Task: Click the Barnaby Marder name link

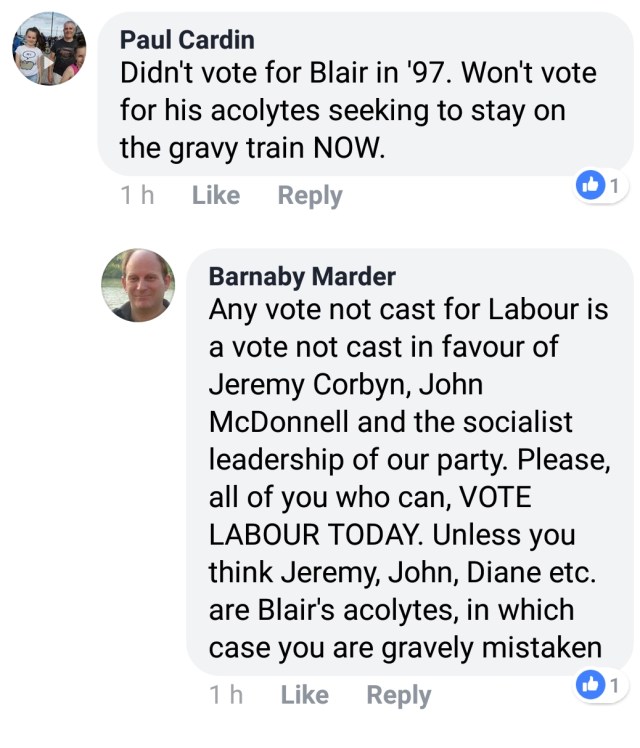Action: tap(302, 276)
